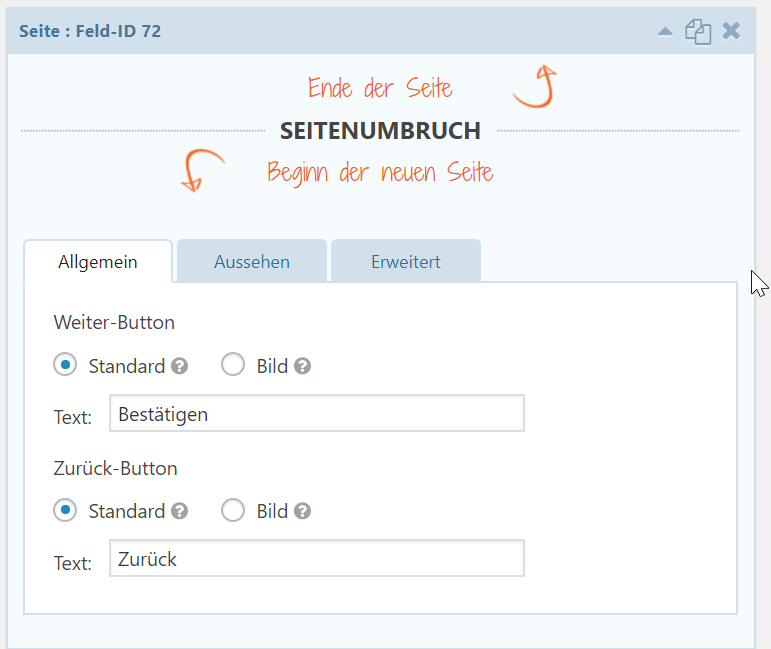This screenshot has height=649, width=771.
Task: Open help for Weiter-Button Bild option
Action: tap(302, 366)
